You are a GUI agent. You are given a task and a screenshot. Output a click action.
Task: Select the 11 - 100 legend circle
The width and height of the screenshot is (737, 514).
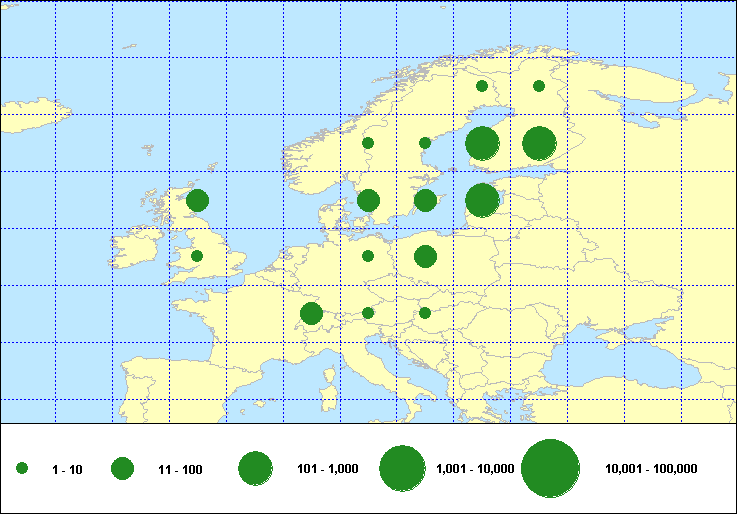tap(122, 468)
